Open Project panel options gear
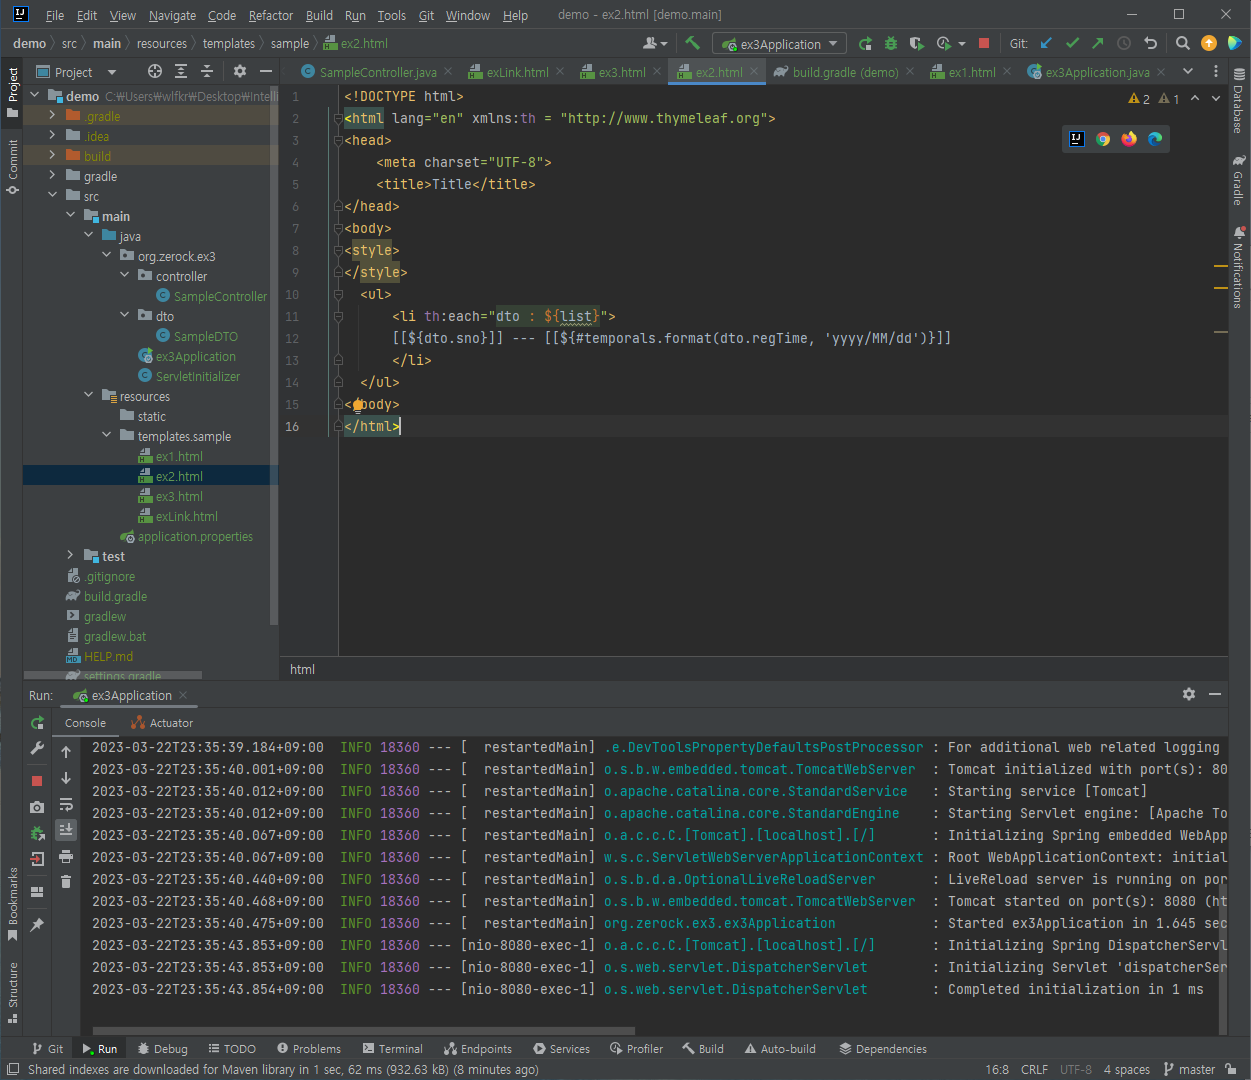The width and height of the screenshot is (1251, 1080). pos(239,71)
